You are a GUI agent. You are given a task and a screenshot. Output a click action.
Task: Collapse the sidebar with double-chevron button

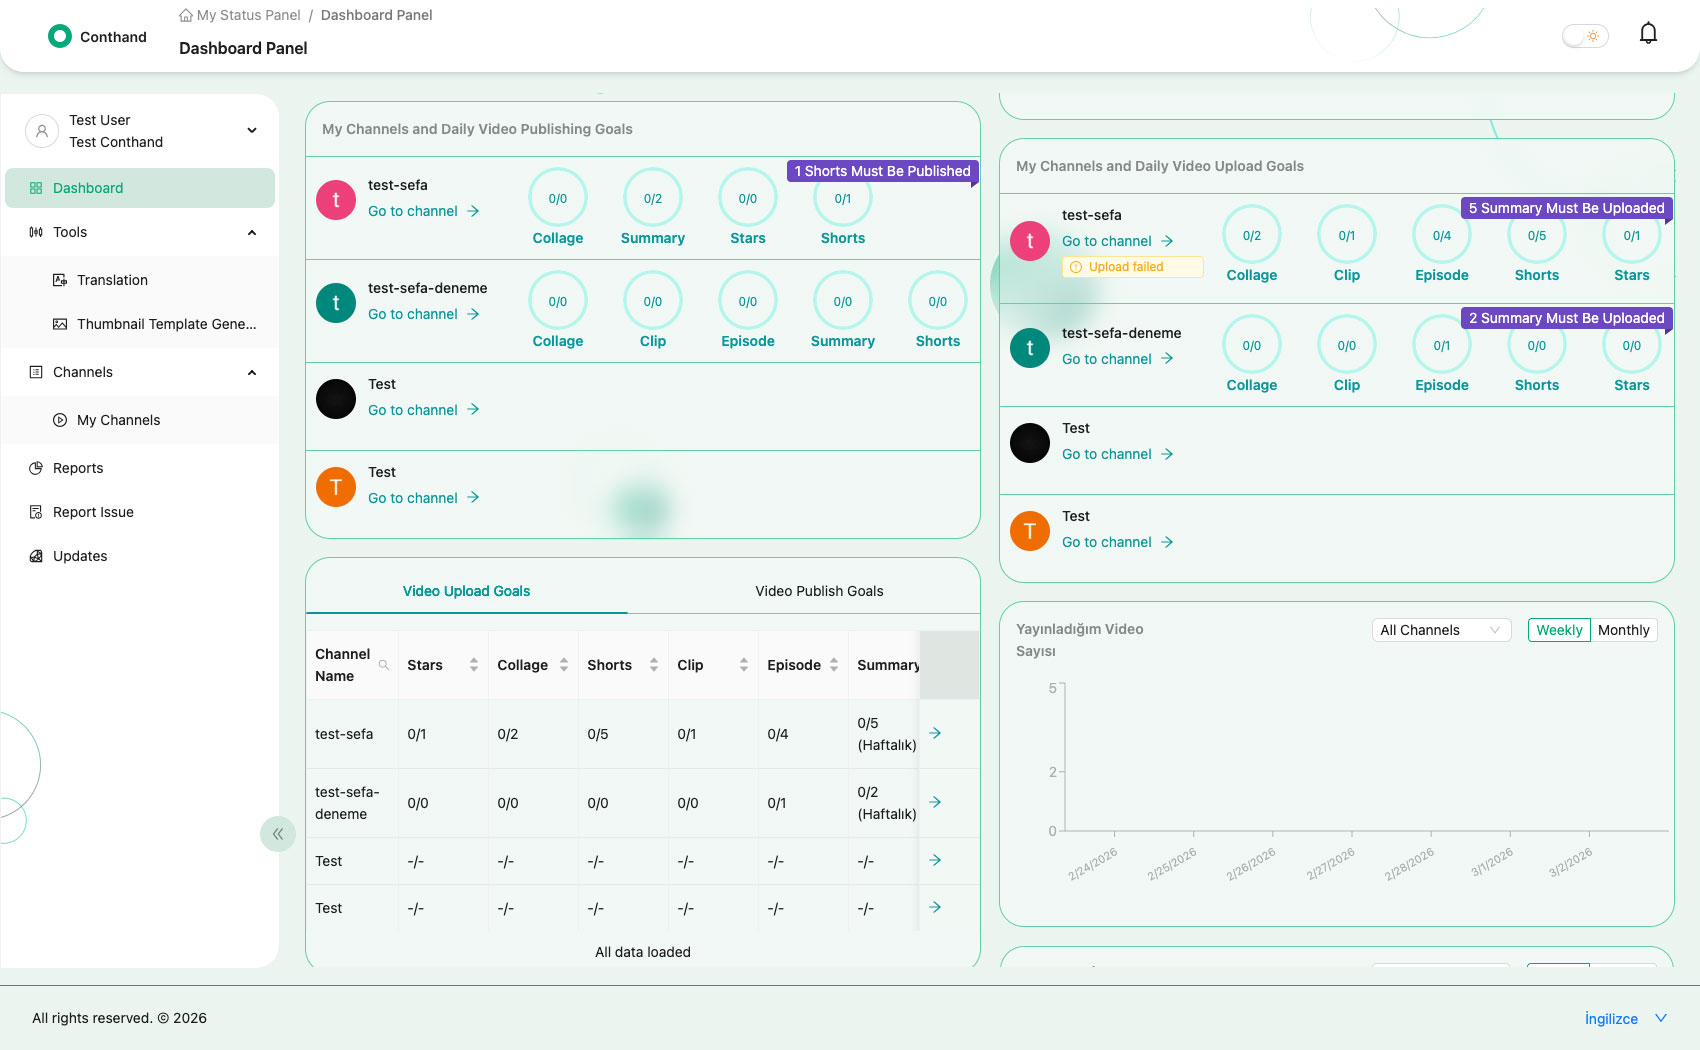click(277, 834)
